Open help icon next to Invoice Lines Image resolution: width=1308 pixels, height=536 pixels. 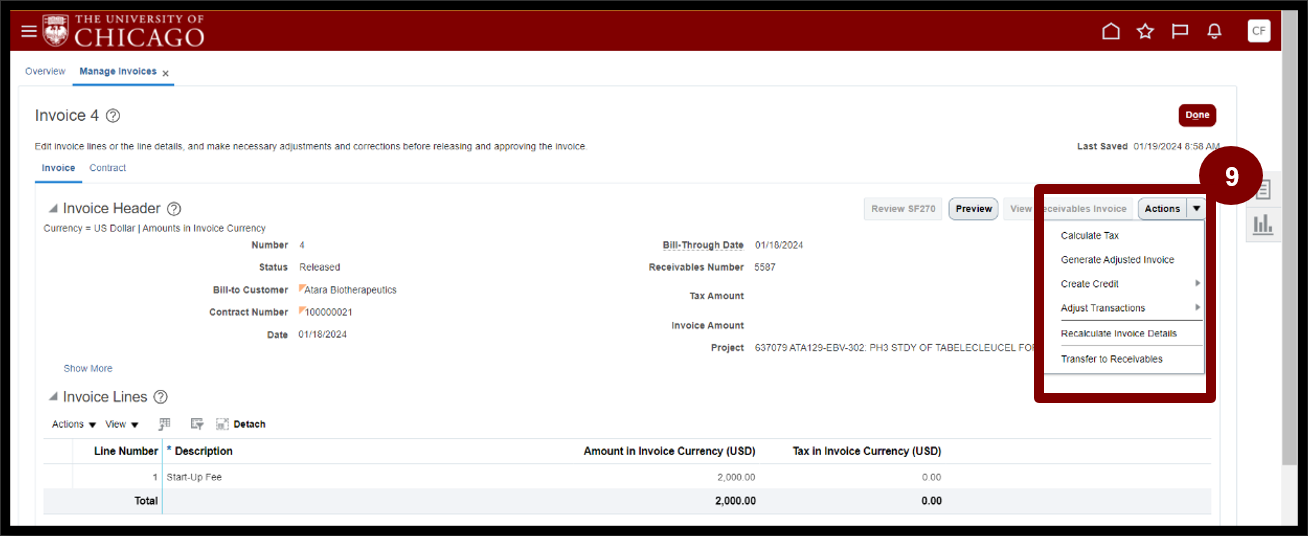pos(160,397)
